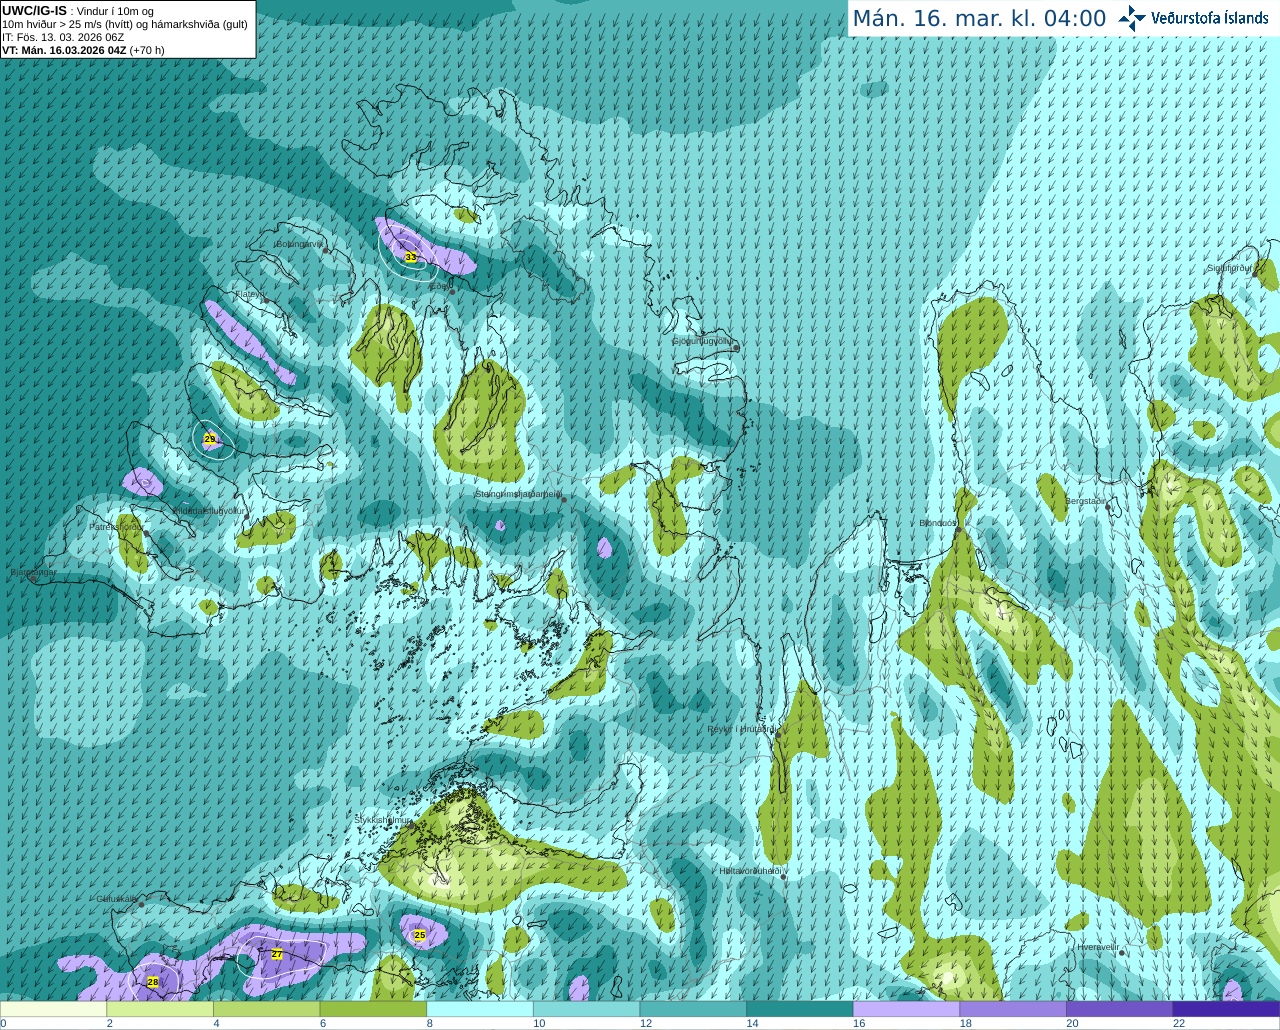Select the 20–22 m/s violet legend swatch
Screen dimensions: 1280x1030
coord(1120,1009)
